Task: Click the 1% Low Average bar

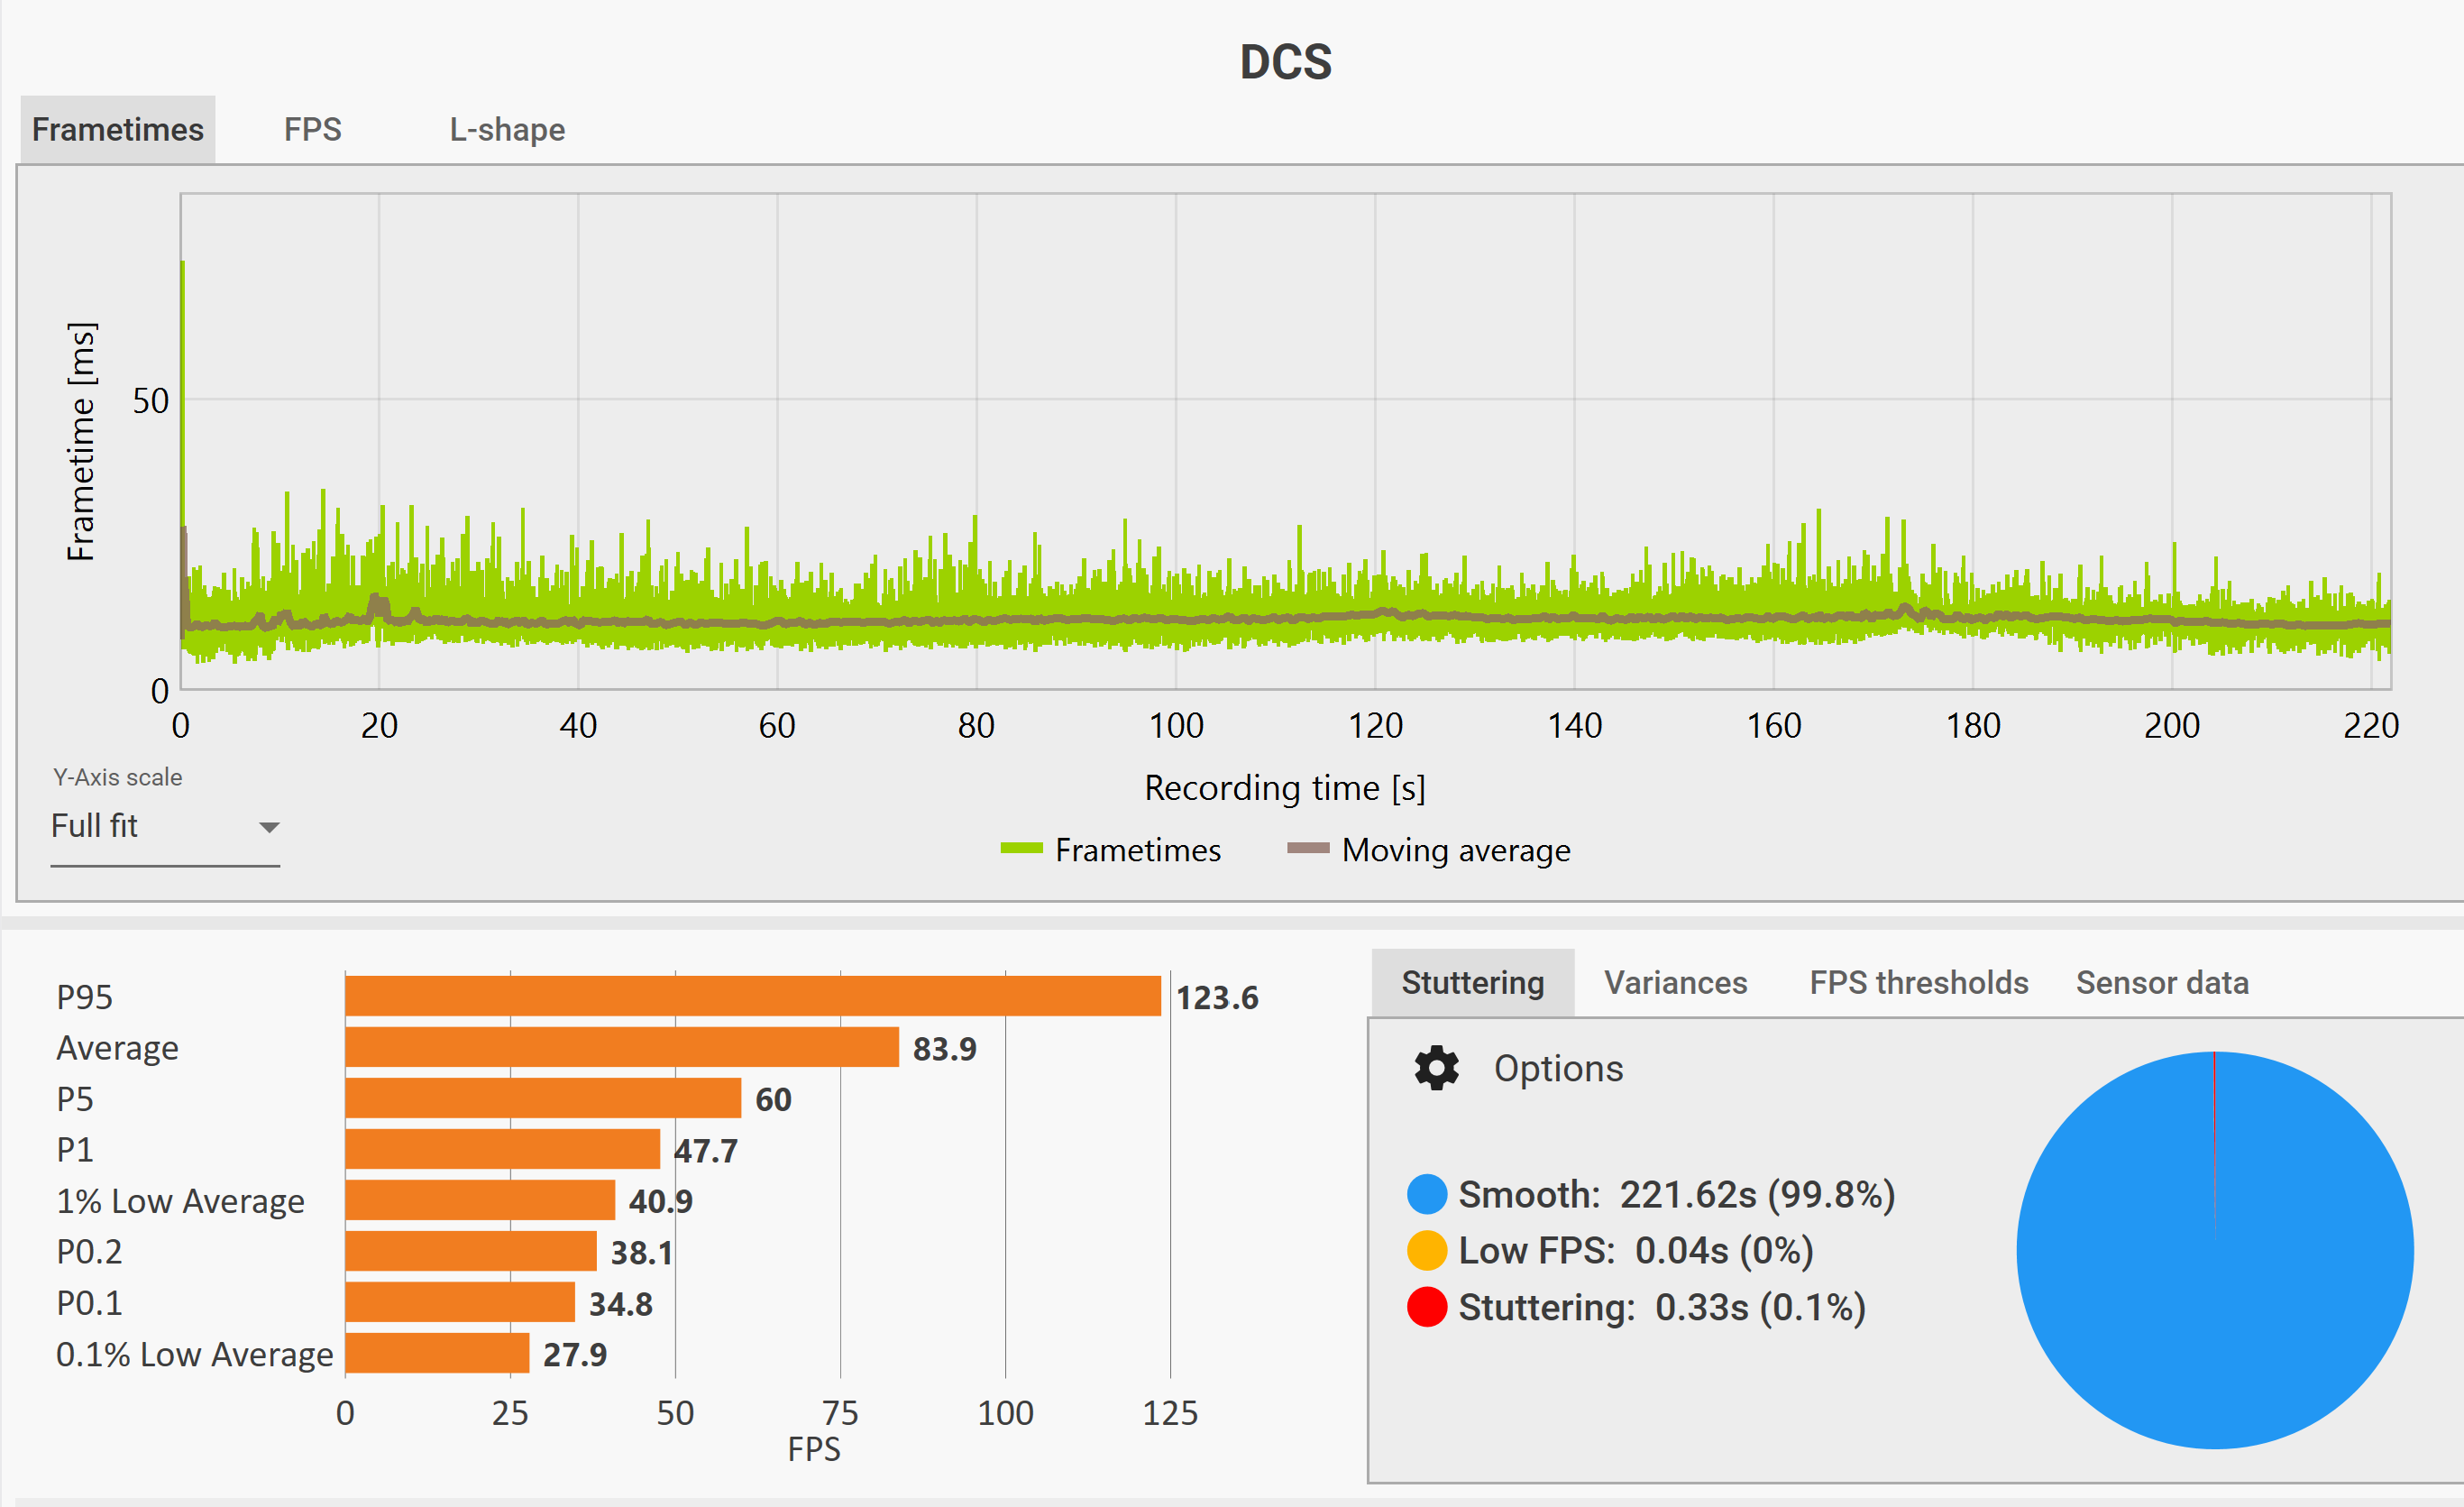Action: (x=480, y=1200)
